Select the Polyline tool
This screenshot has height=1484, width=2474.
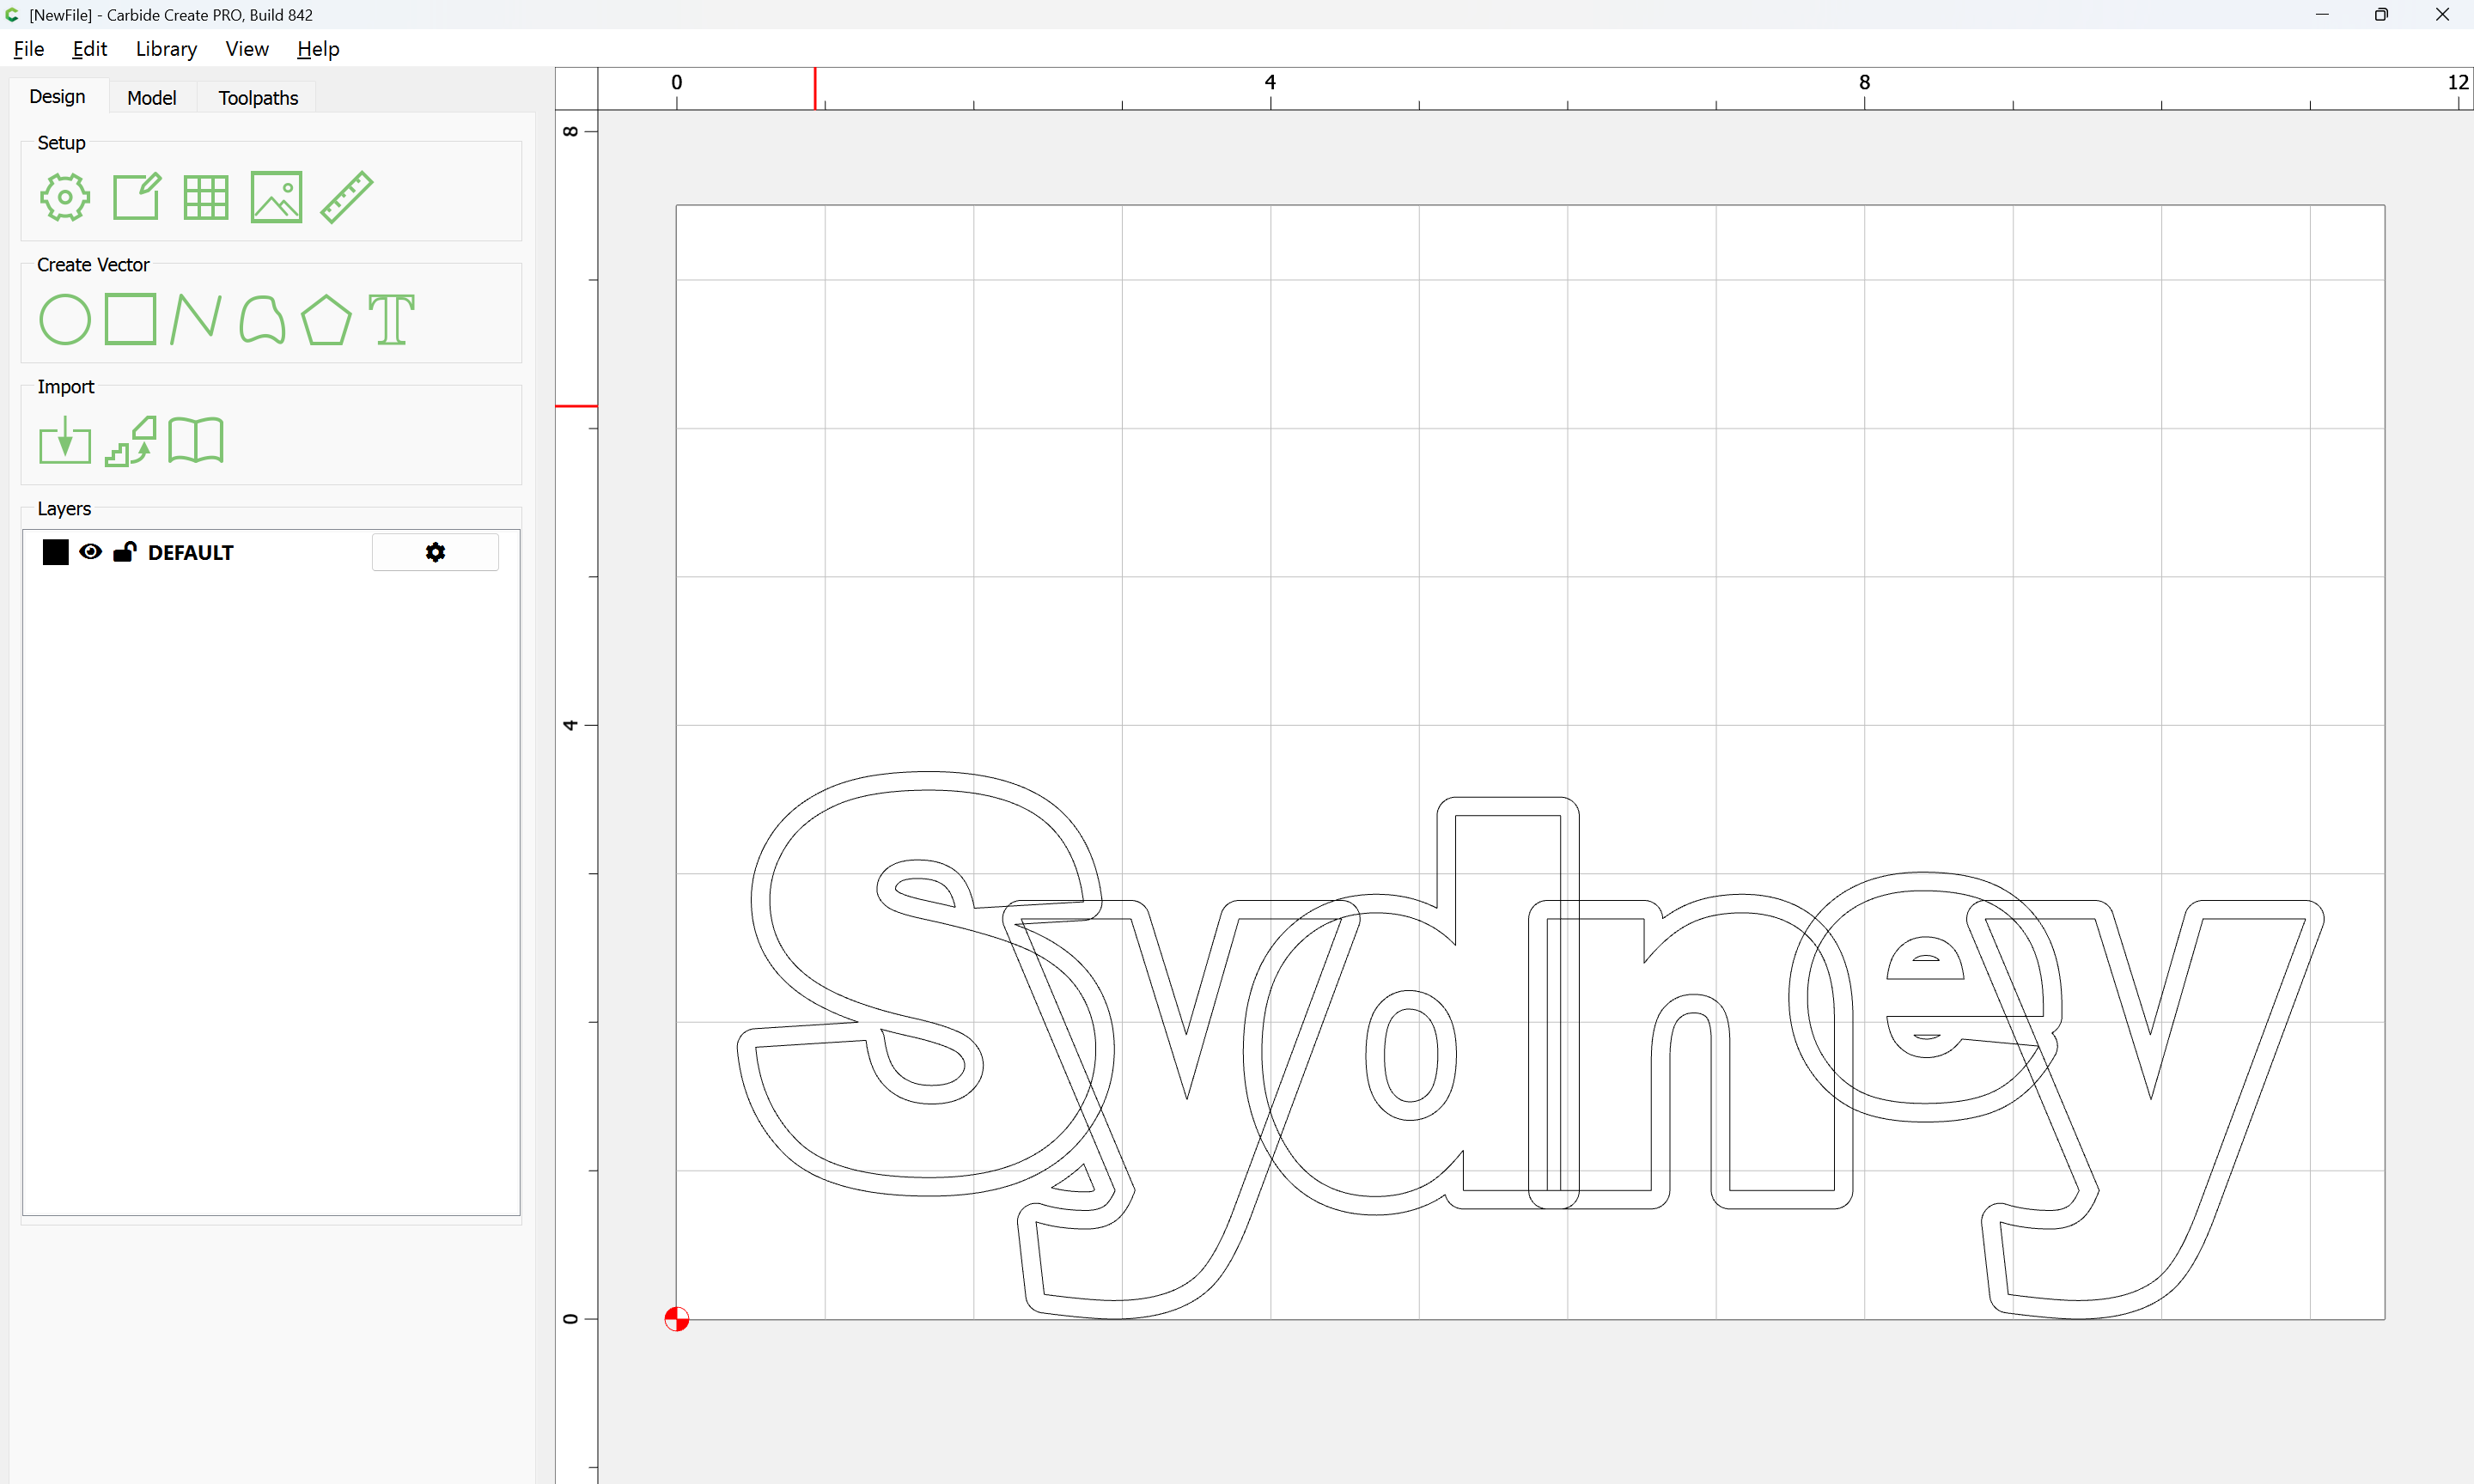tap(196, 320)
